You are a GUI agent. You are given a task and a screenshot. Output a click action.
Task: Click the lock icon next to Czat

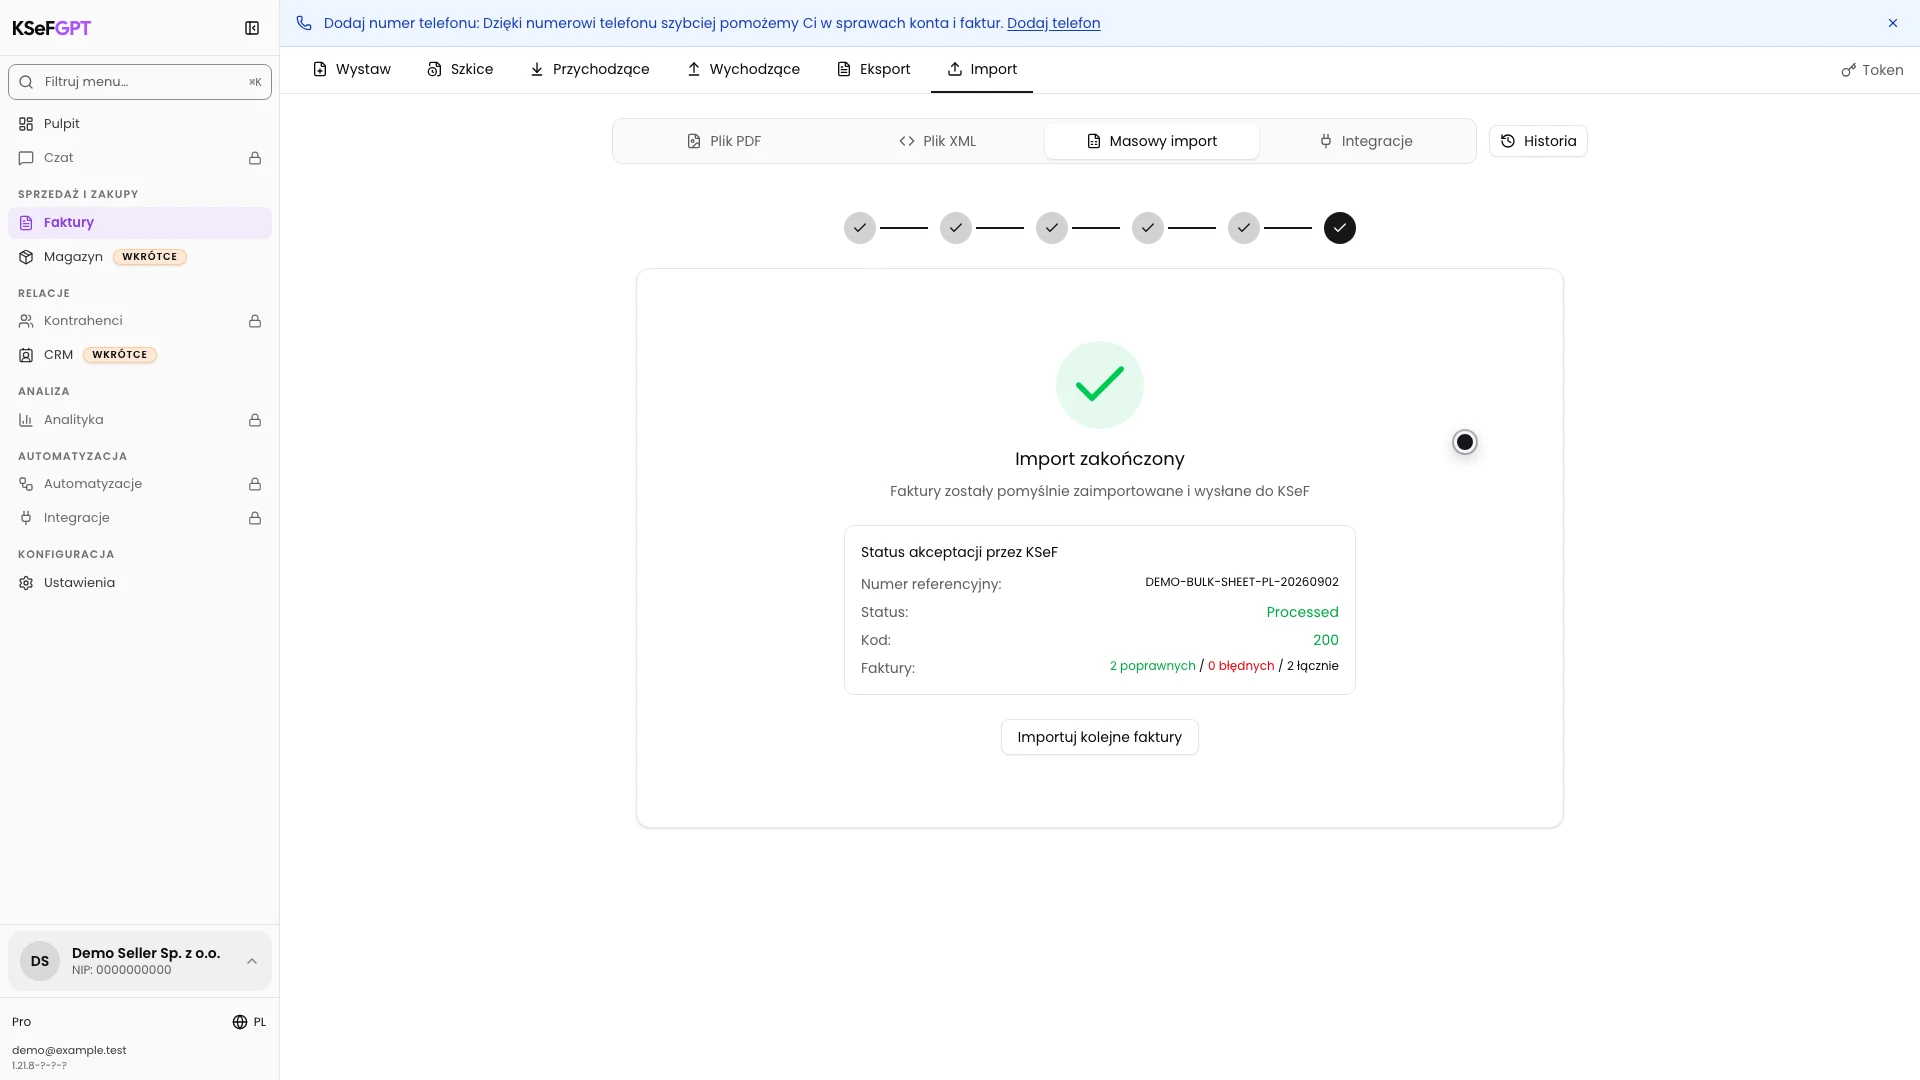click(x=255, y=158)
